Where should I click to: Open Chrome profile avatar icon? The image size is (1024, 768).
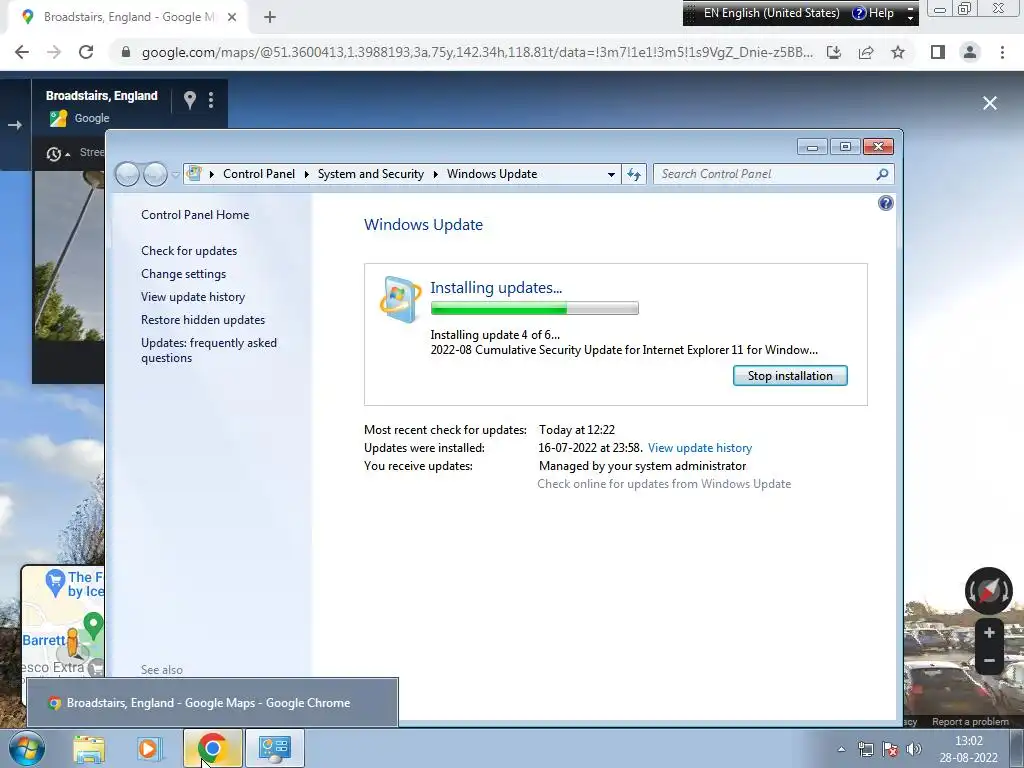tap(970, 52)
